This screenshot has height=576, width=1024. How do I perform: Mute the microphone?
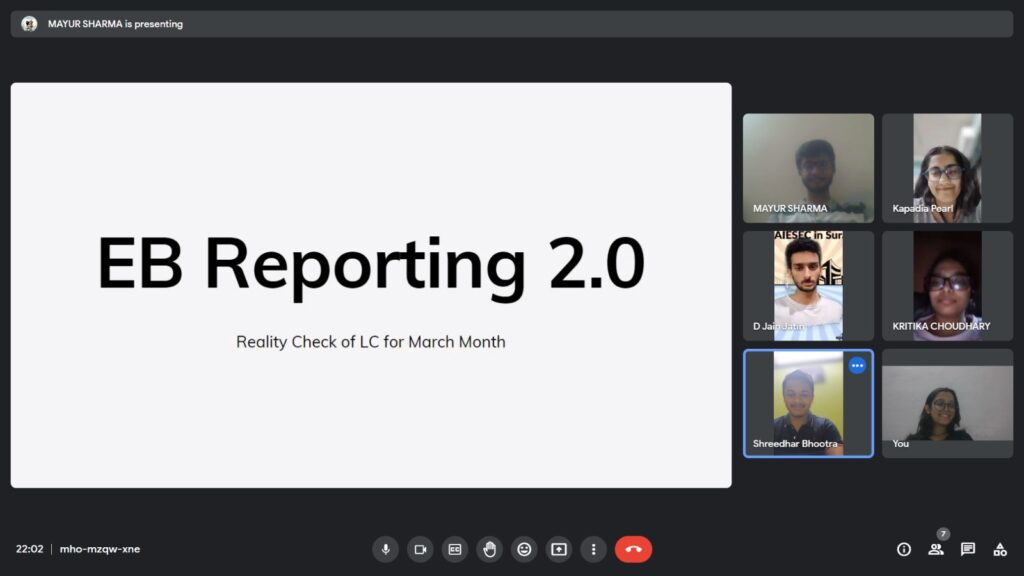click(x=385, y=549)
